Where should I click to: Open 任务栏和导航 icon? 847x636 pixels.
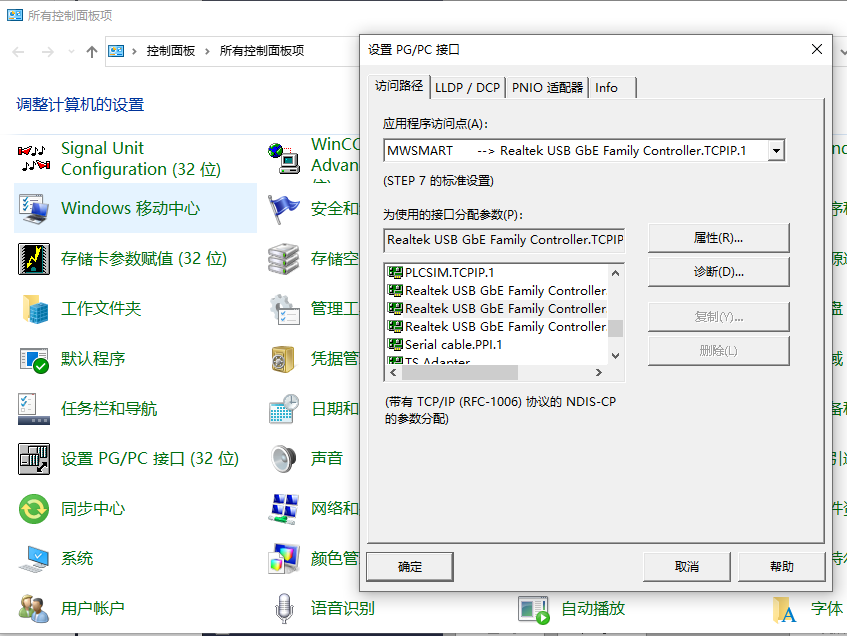(33, 409)
